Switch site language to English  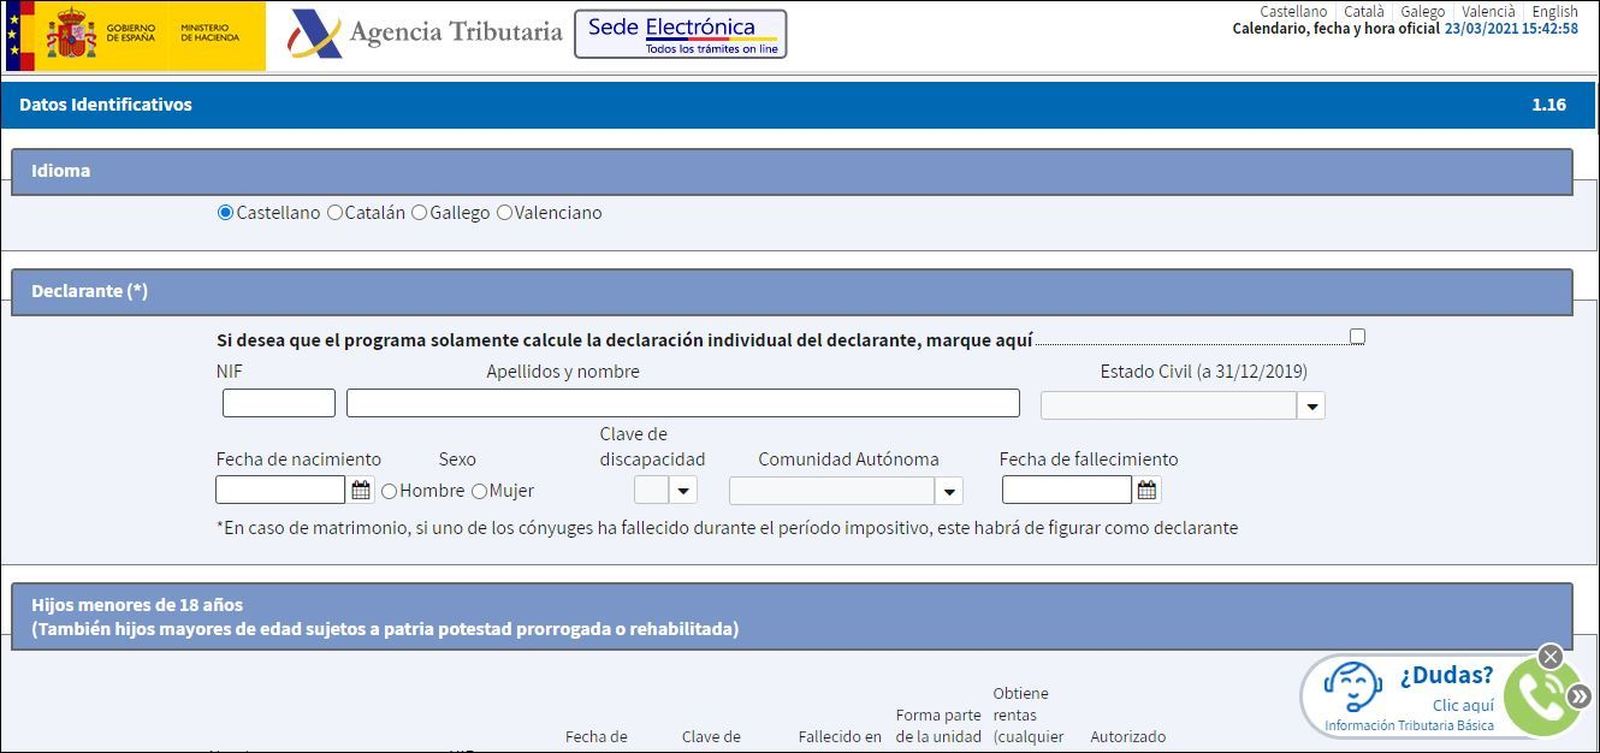click(x=1555, y=11)
